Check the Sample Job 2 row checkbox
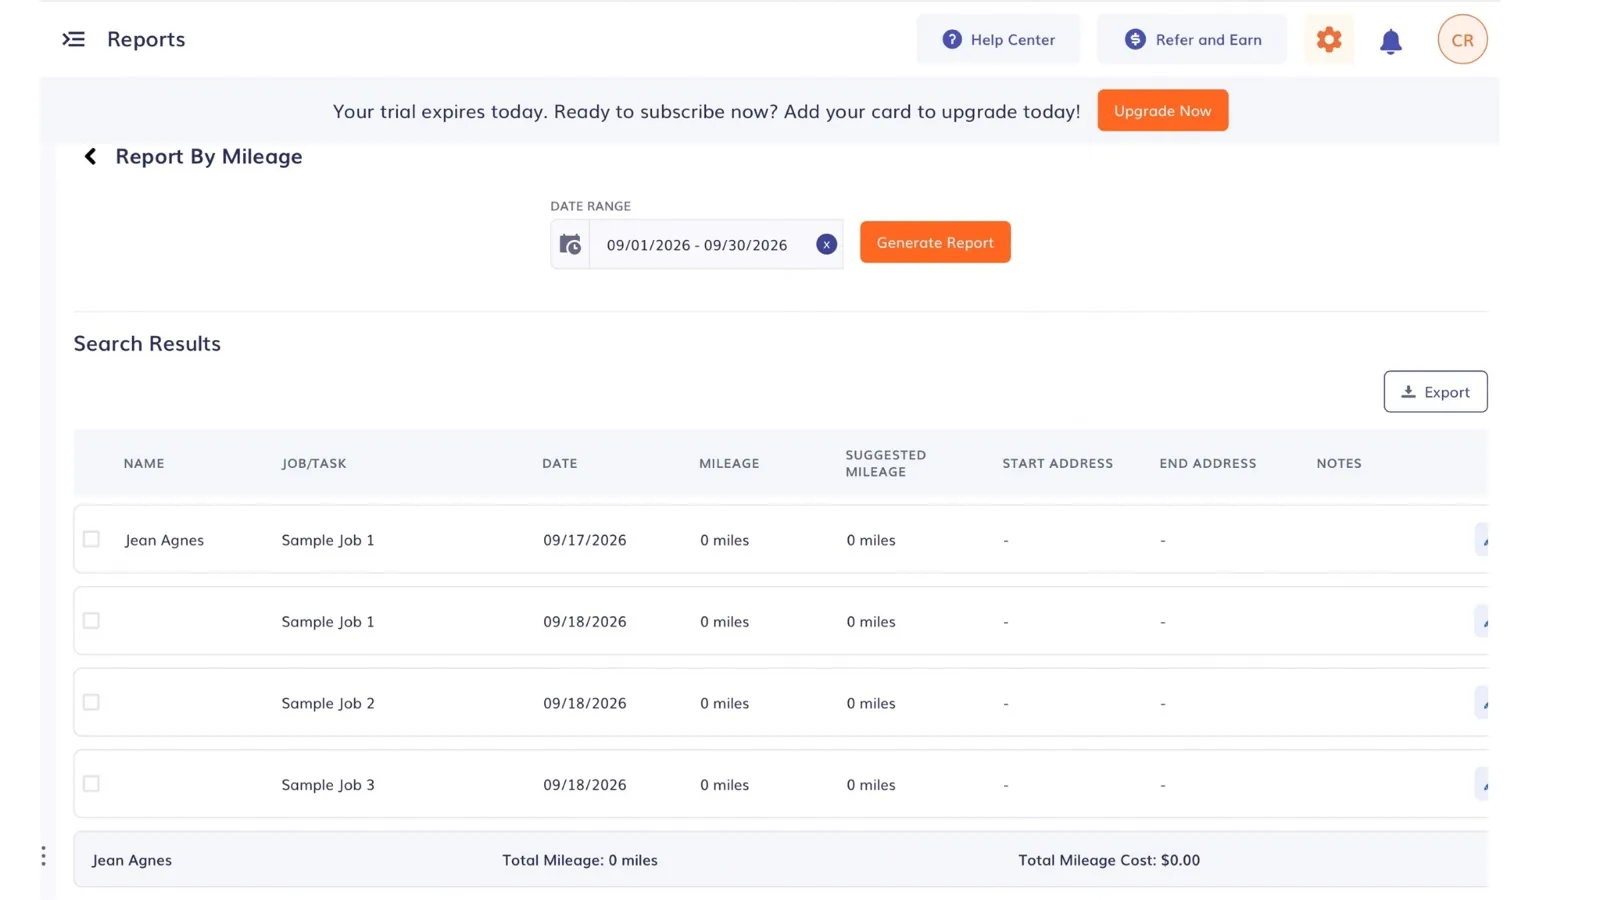The height and width of the screenshot is (900, 1600). (91, 702)
